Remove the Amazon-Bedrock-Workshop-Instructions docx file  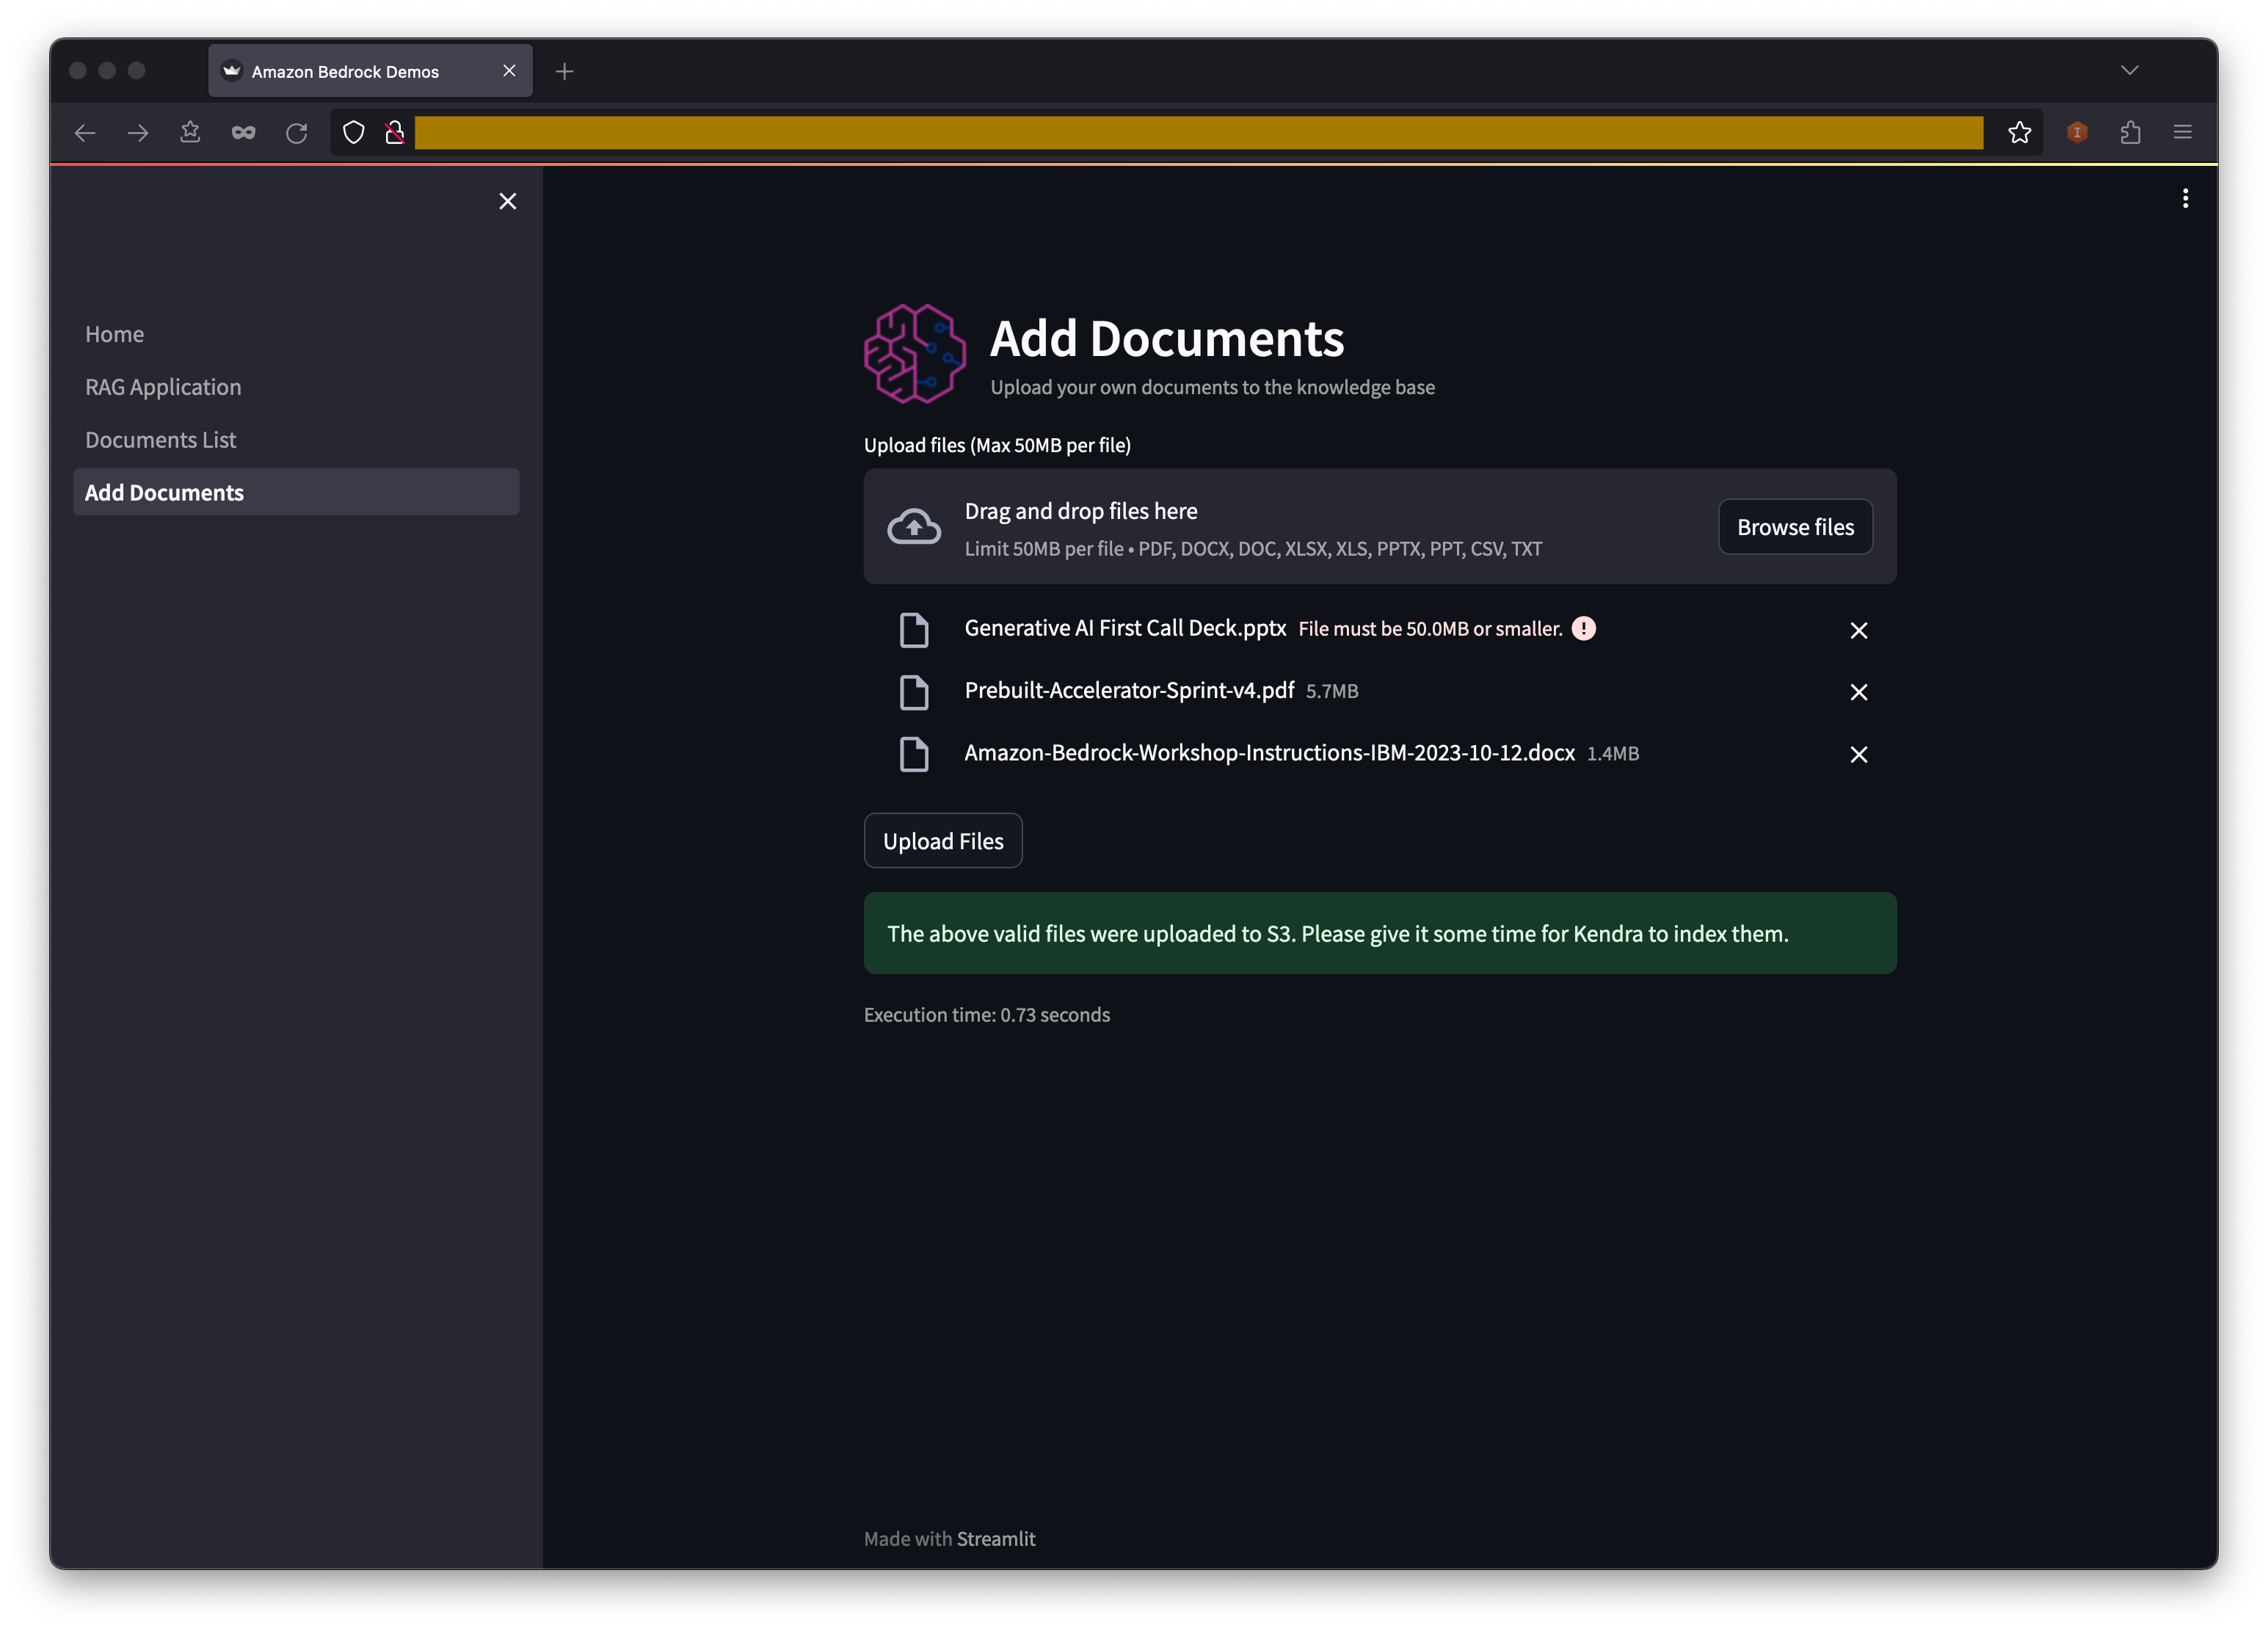pyautogui.click(x=1858, y=754)
